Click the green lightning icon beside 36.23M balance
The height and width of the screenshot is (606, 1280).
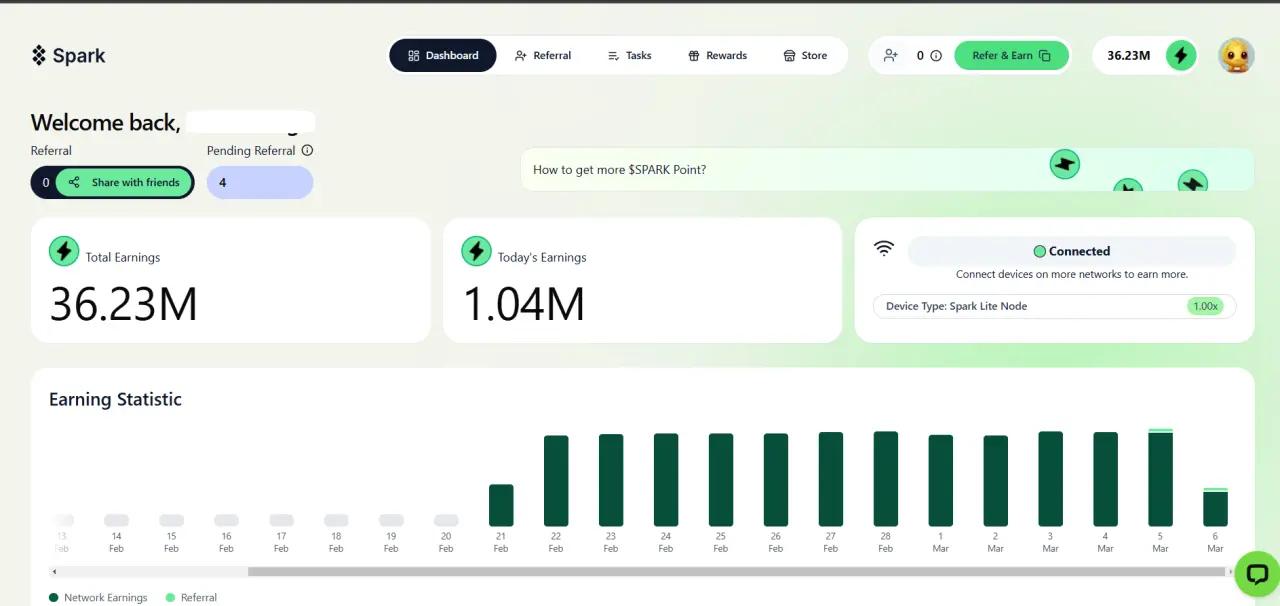coord(1181,55)
